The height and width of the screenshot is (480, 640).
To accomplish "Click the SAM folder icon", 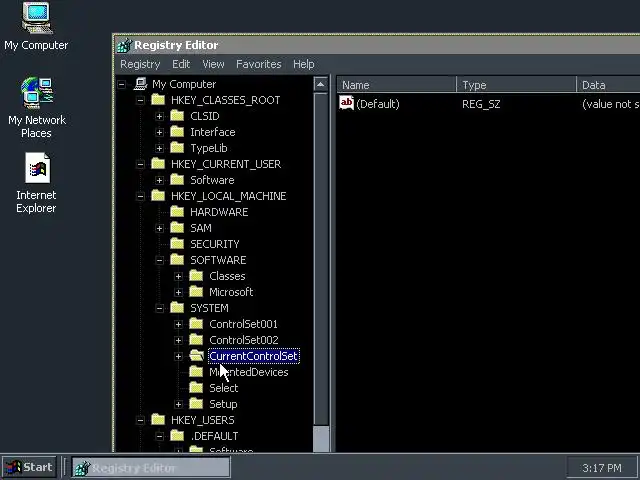I will tap(177, 228).
